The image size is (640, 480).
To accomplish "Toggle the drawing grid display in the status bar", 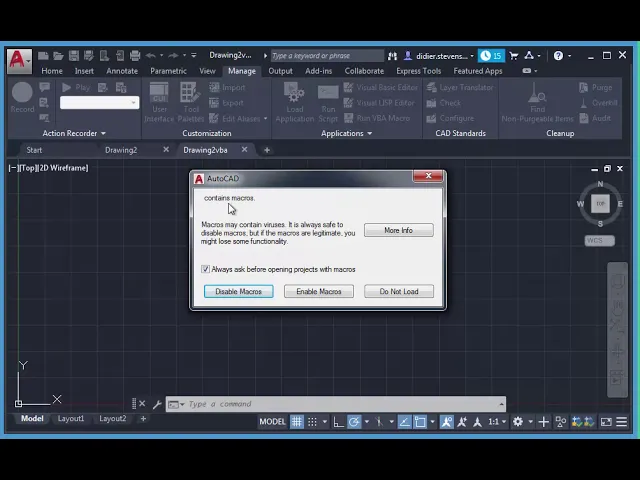I will click(x=297, y=422).
